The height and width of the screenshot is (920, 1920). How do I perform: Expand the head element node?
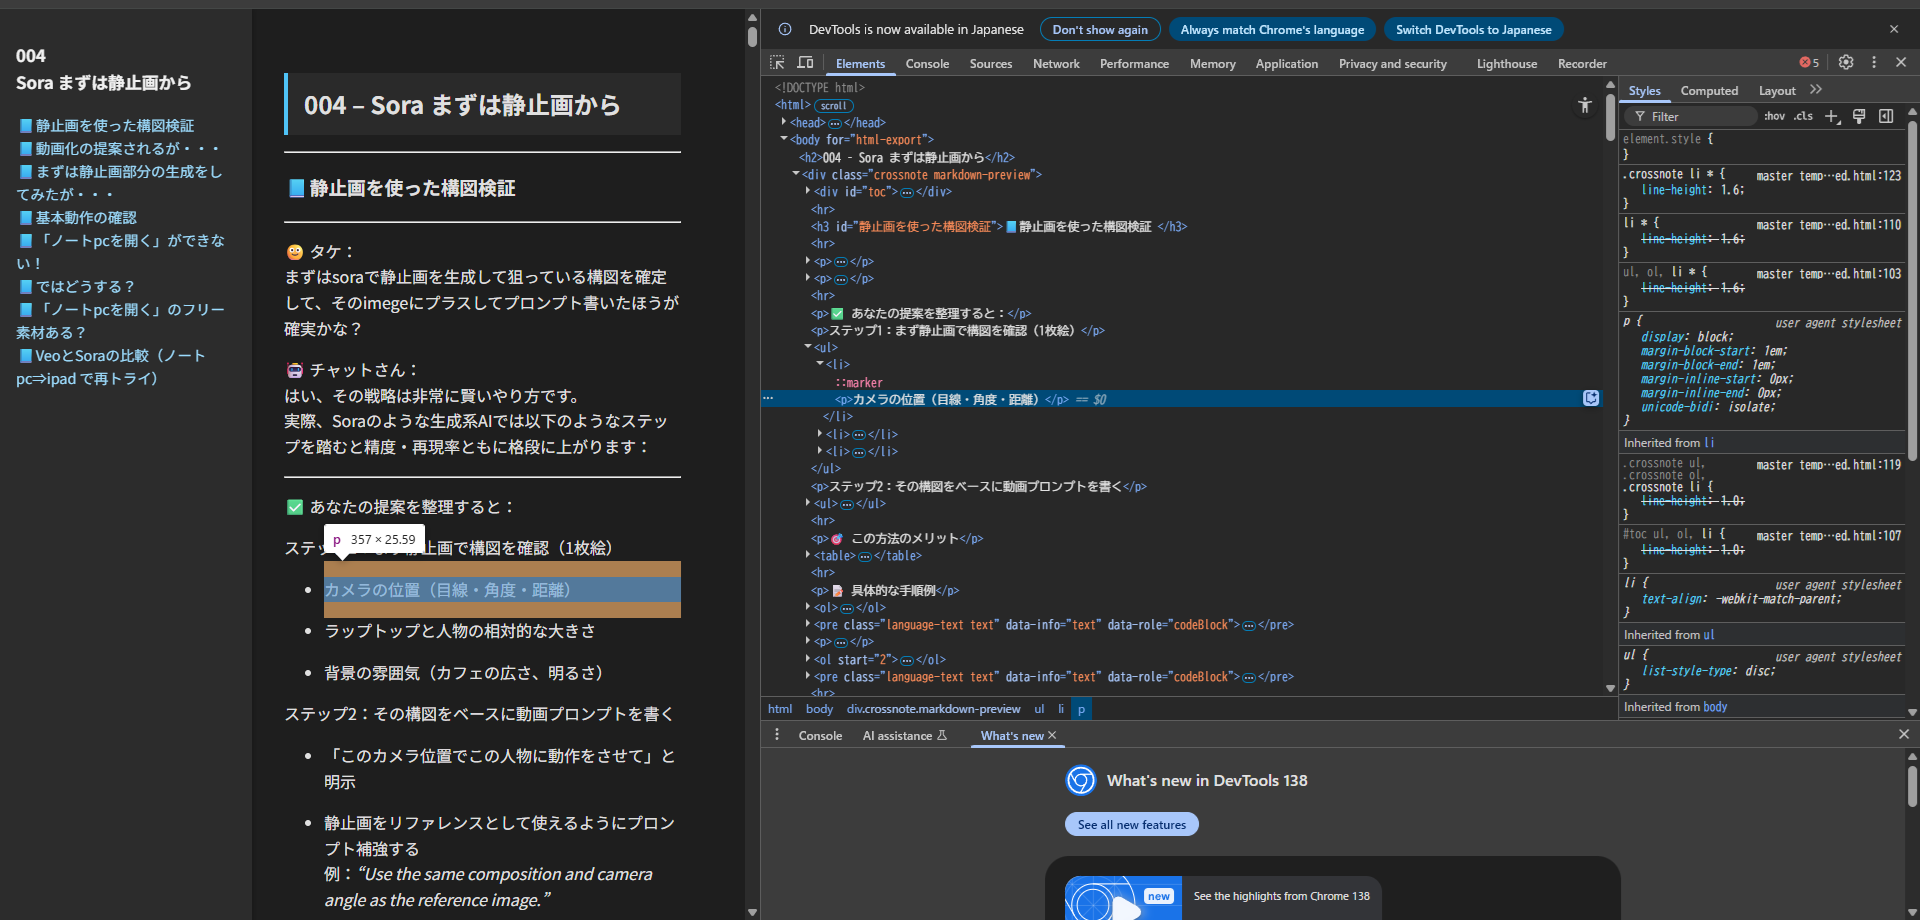[x=784, y=122]
